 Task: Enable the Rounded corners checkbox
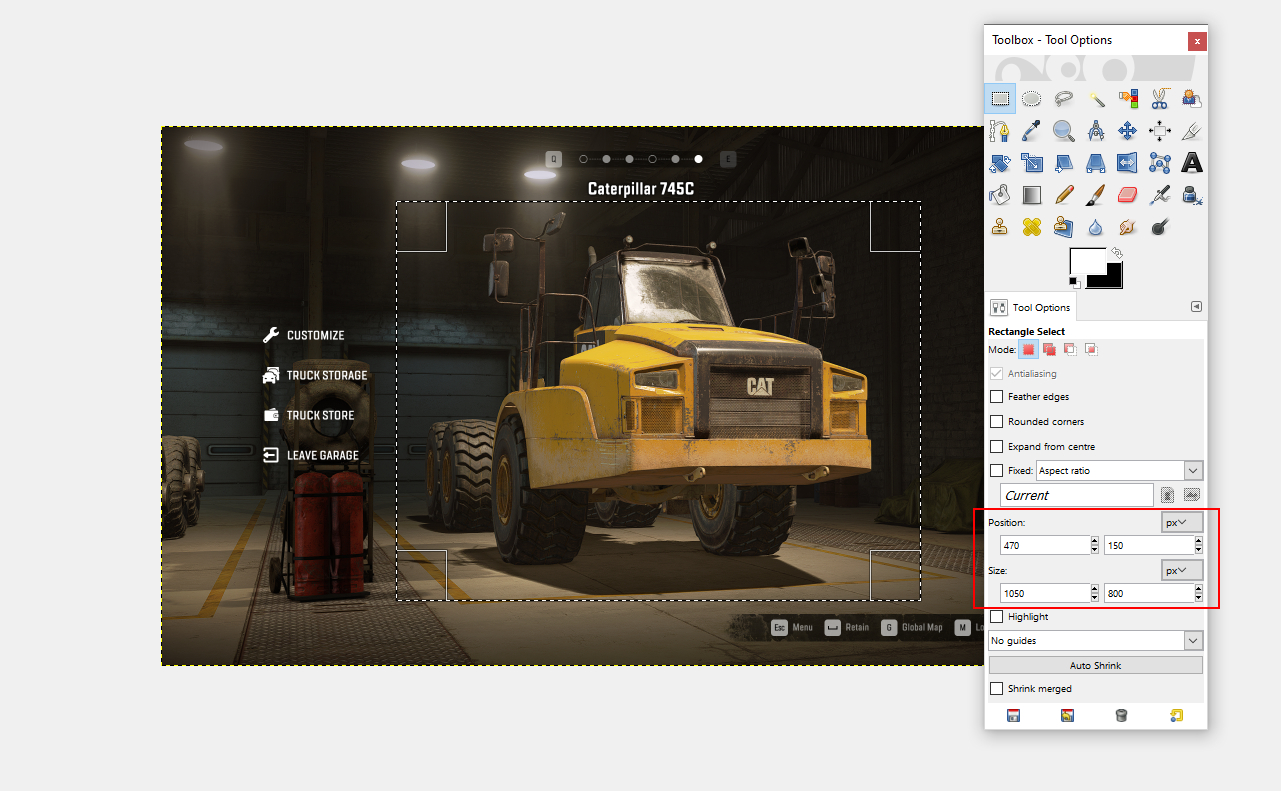tap(996, 422)
